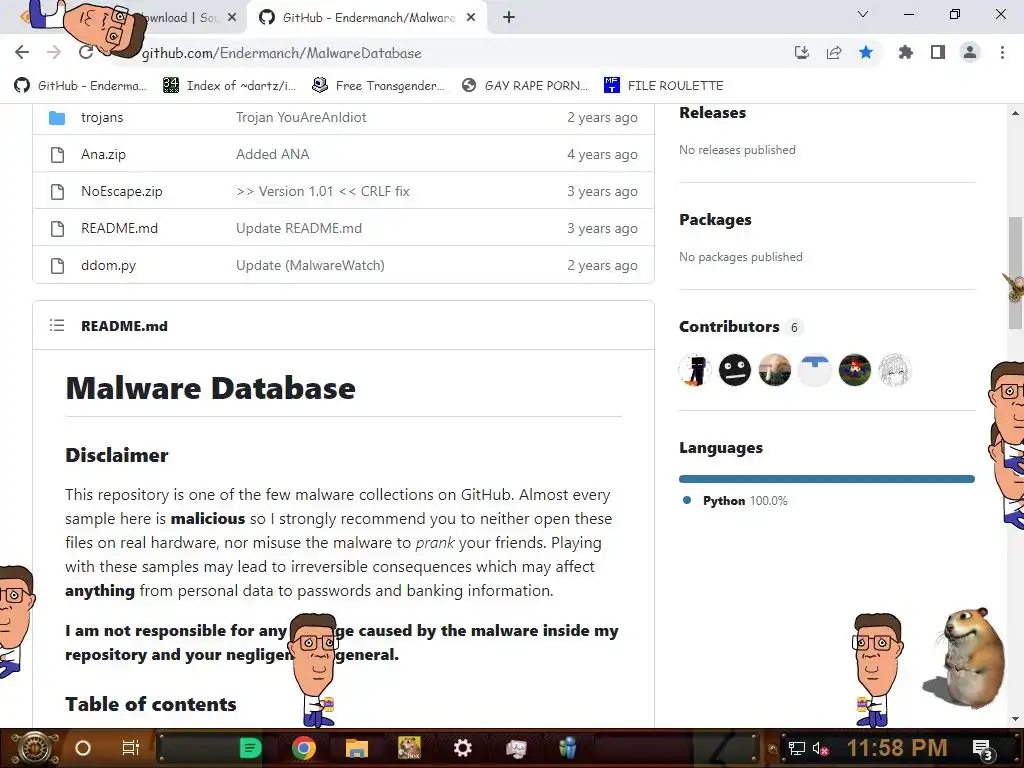Open the Chrome profile avatar
Viewport: 1024px width, 768px height.
(x=970, y=52)
